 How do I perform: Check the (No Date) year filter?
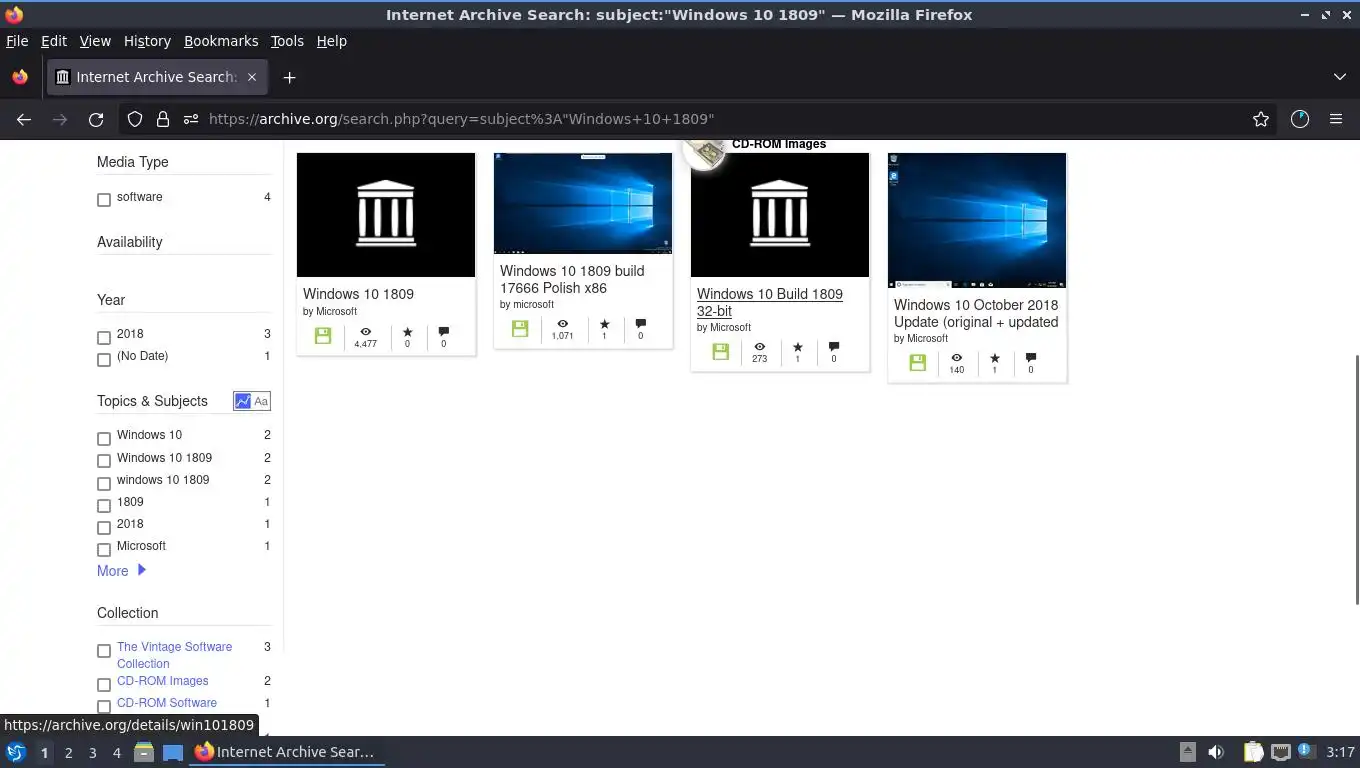pos(104,359)
